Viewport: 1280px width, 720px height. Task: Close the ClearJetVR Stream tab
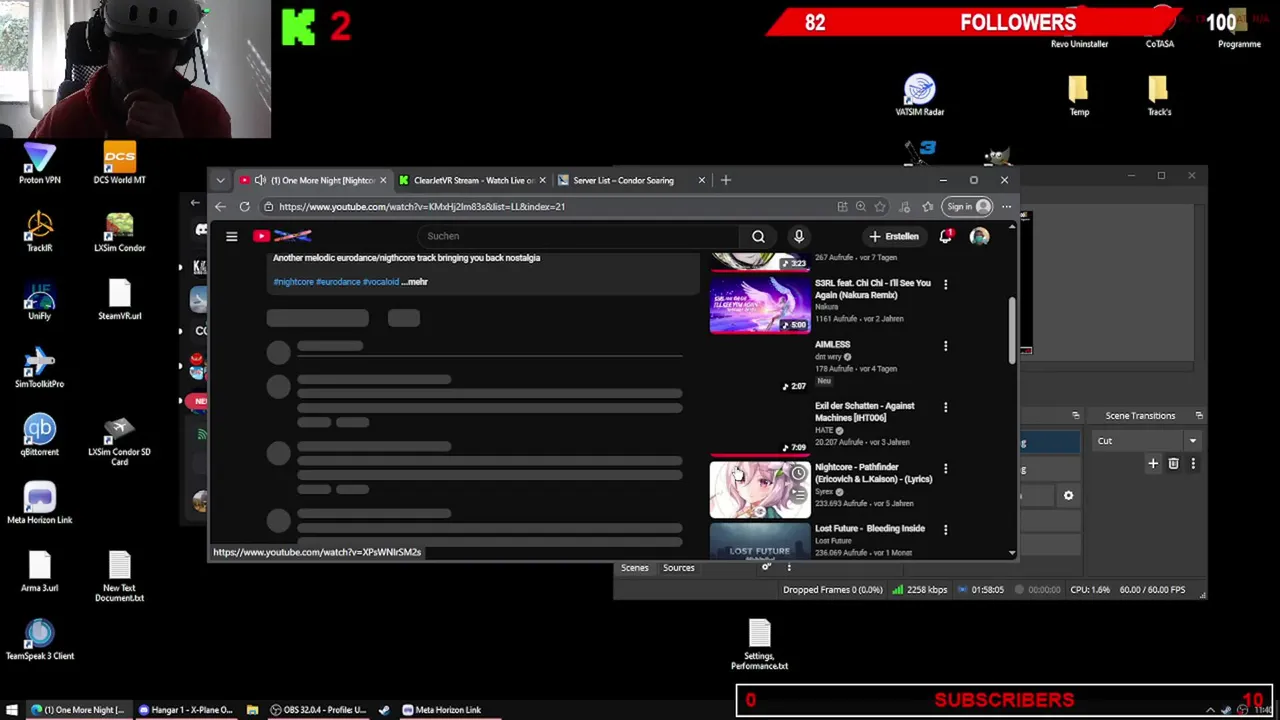tap(542, 180)
